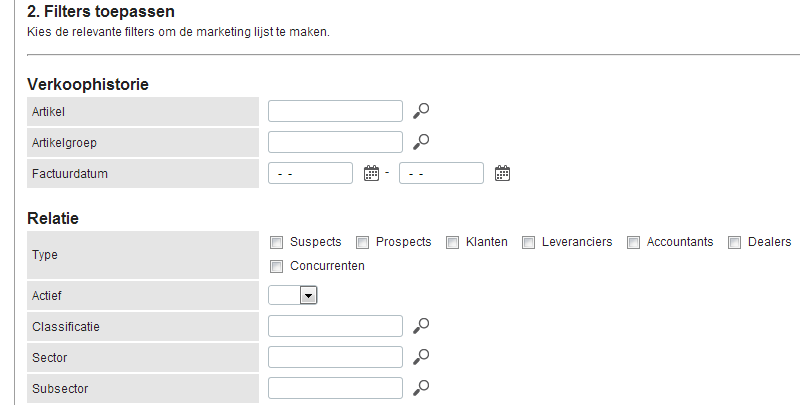810x405 pixels.
Task: Select the Leveranciers checkbox
Action: click(x=528, y=242)
